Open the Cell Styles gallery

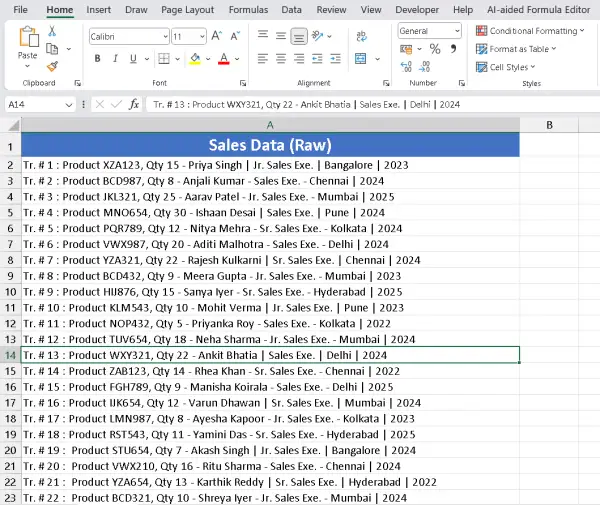(x=508, y=67)
